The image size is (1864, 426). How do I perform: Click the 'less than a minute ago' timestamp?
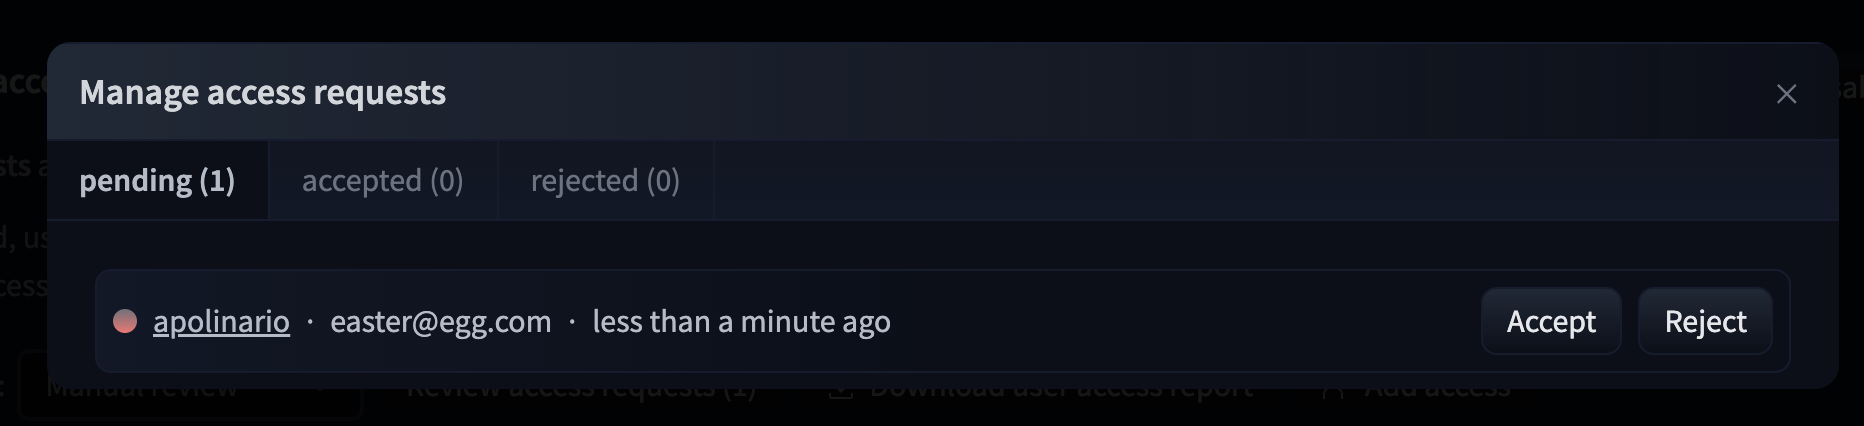coord(741,321)
